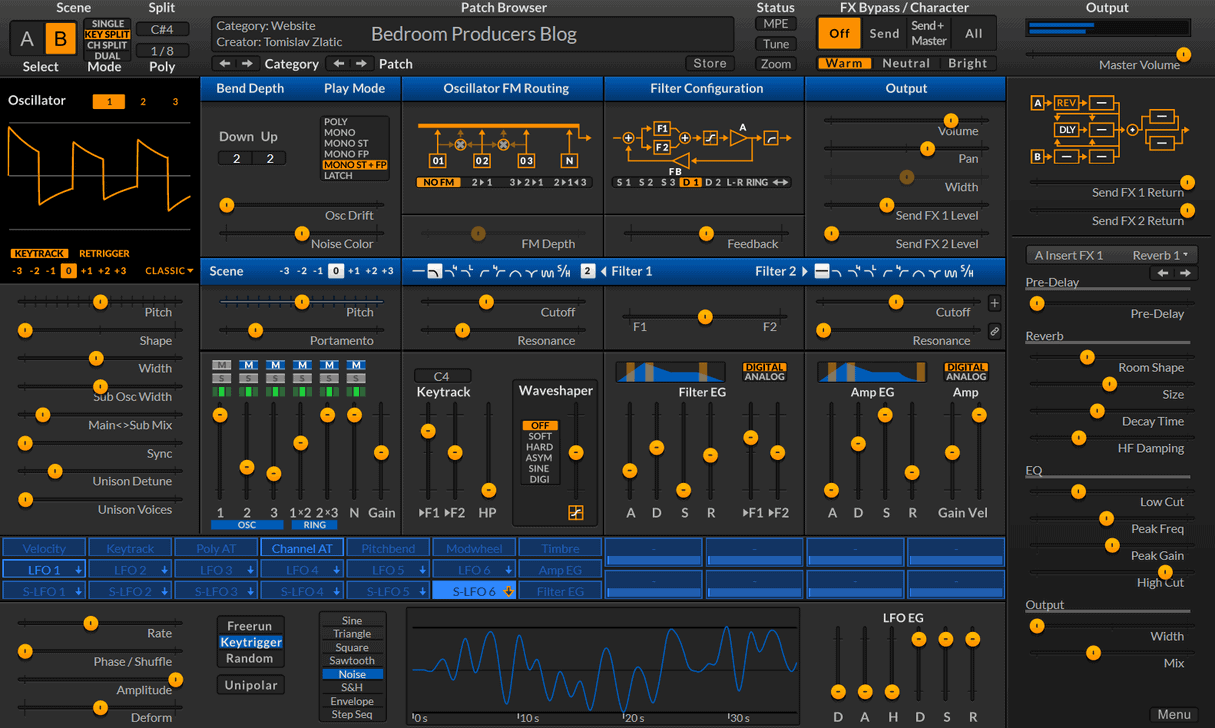Click the patch name Bedroom Producers Blog
Screen dimensions: 1215x728
(473, 34)
